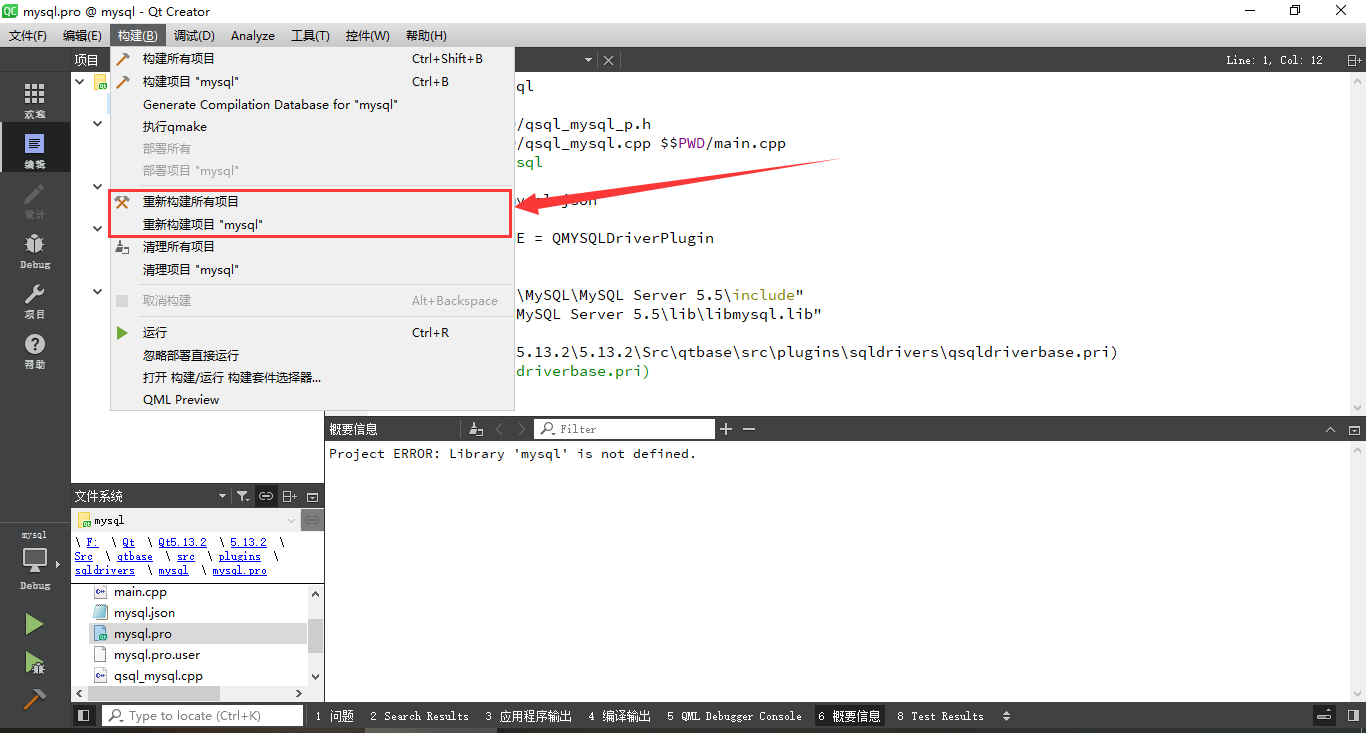Click the Type to locate input field
This screenshot has height=733, width=1366.
200,715
